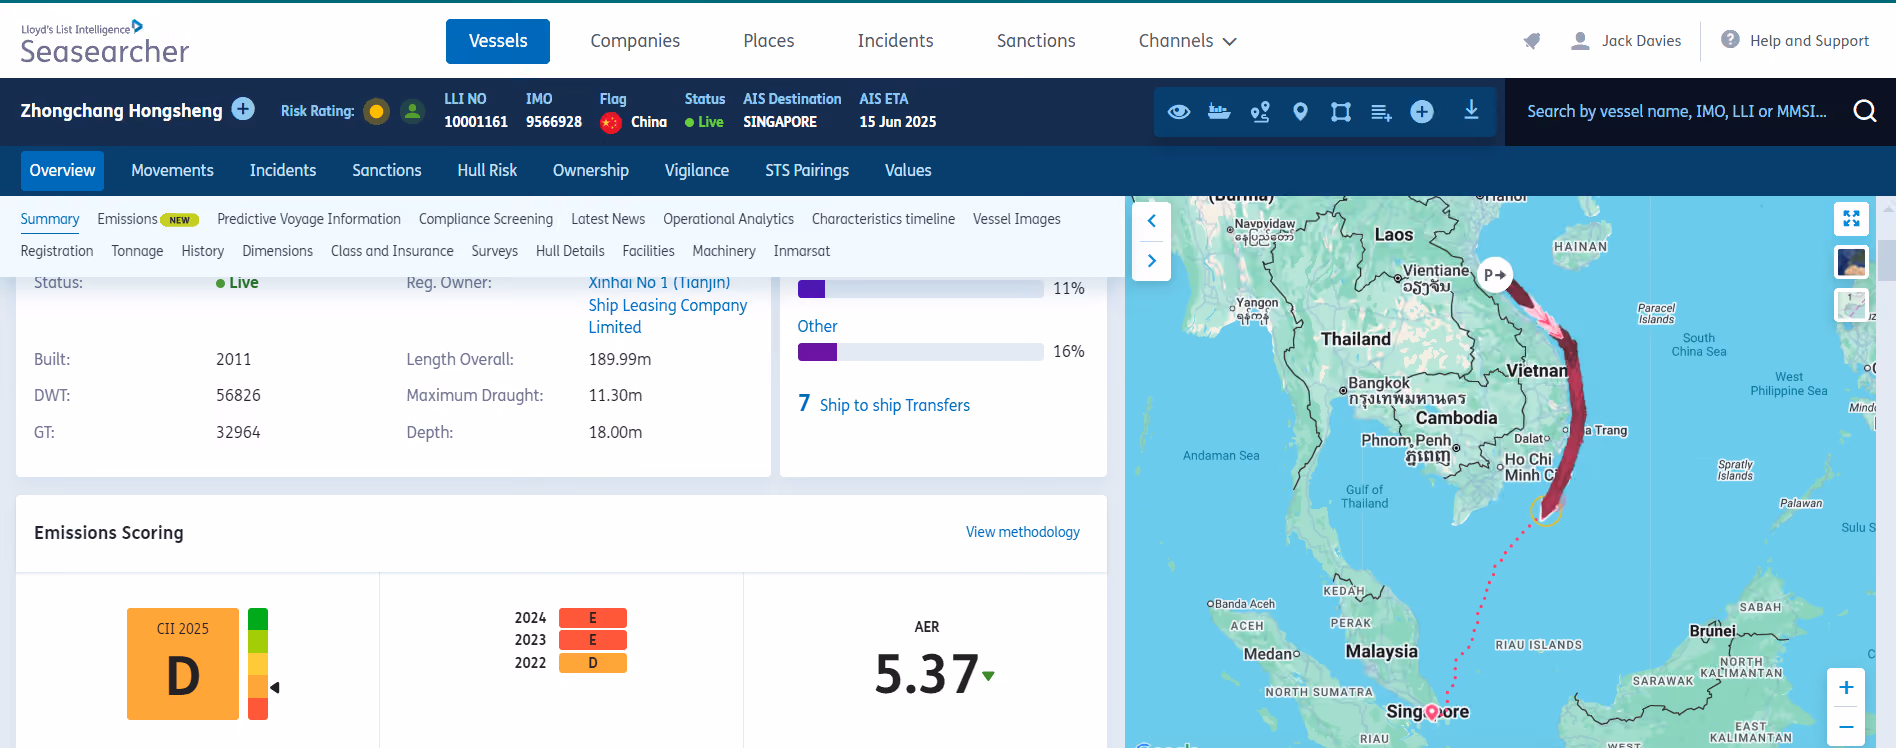Click the plus icon beside Zhongchang Hongsheng

point(243,109)
